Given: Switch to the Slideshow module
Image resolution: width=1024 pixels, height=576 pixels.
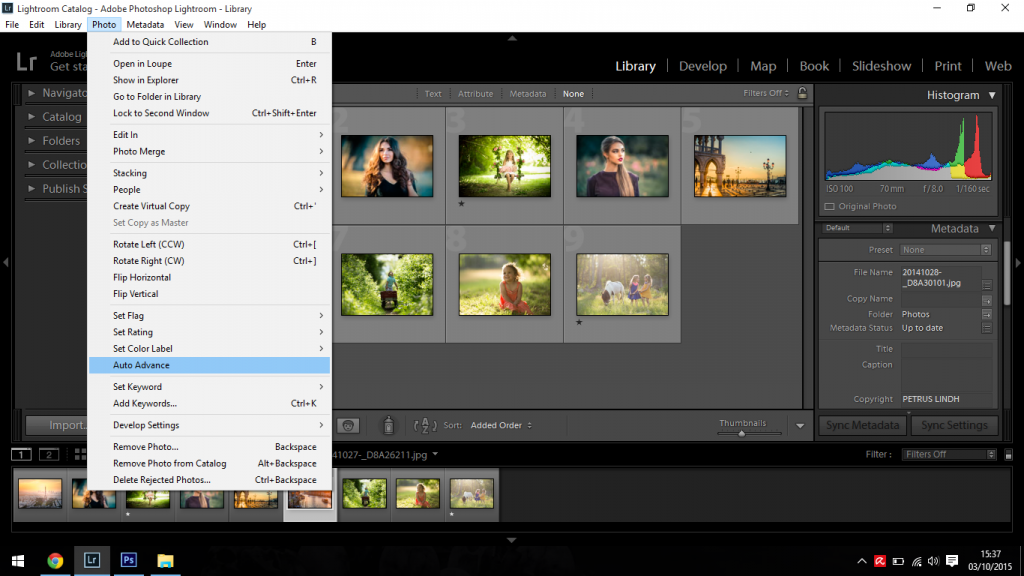Looking at the screenshot, I should coord(881,66).
